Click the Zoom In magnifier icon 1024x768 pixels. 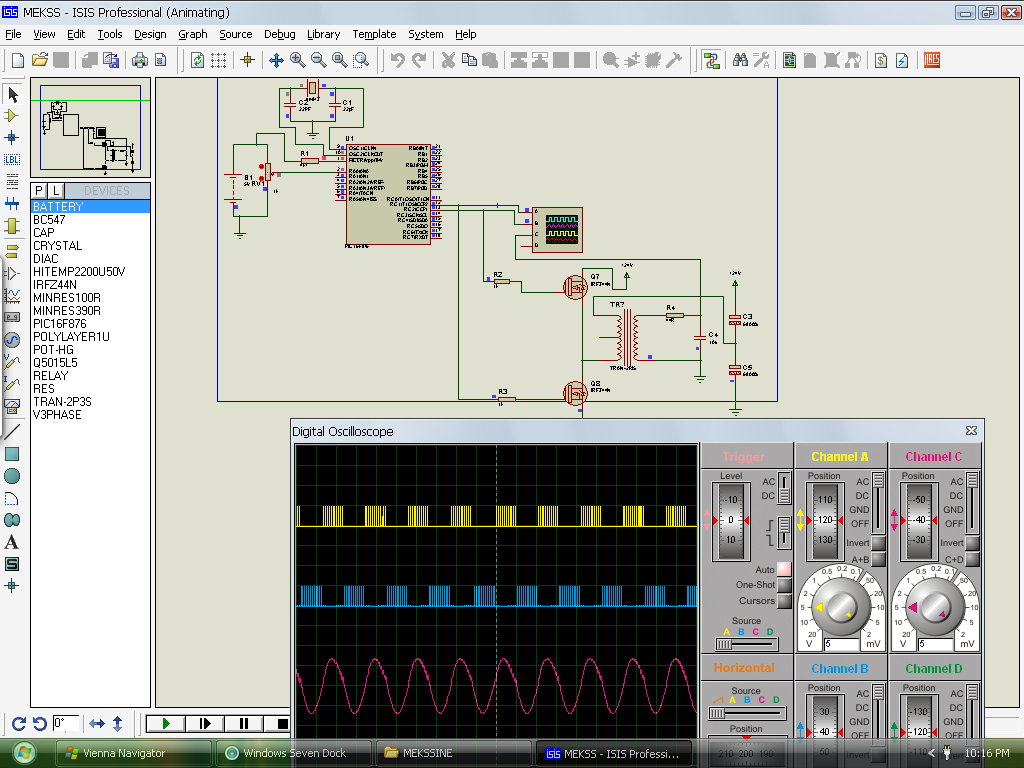coord(297,60)
